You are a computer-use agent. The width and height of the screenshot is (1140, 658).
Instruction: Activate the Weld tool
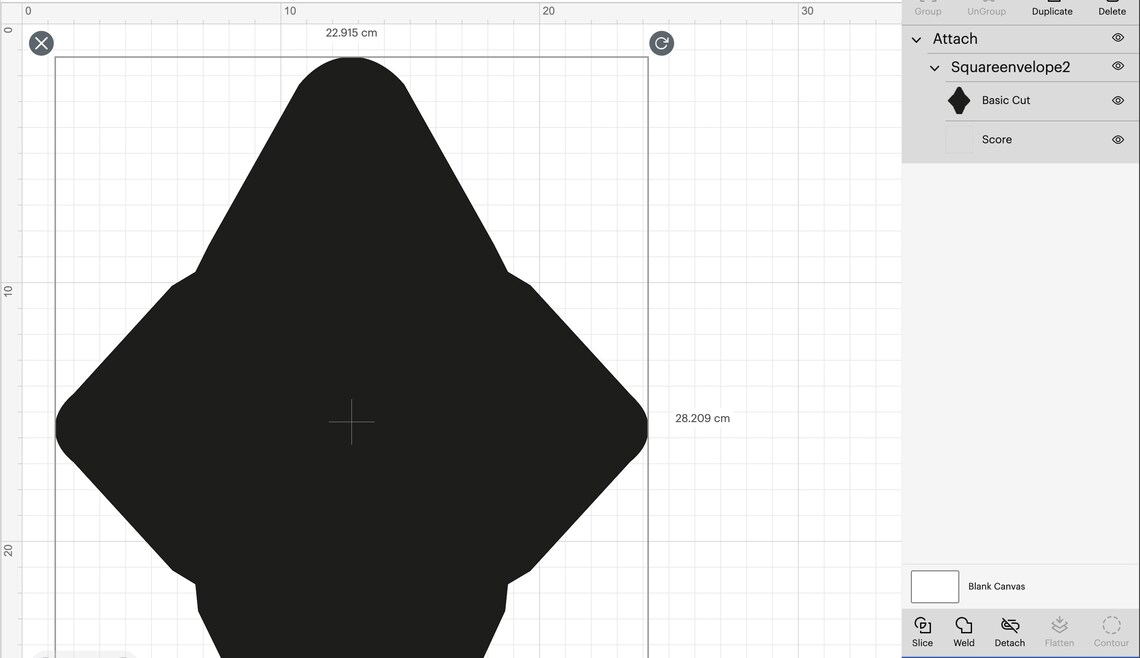tap(963, 630)
